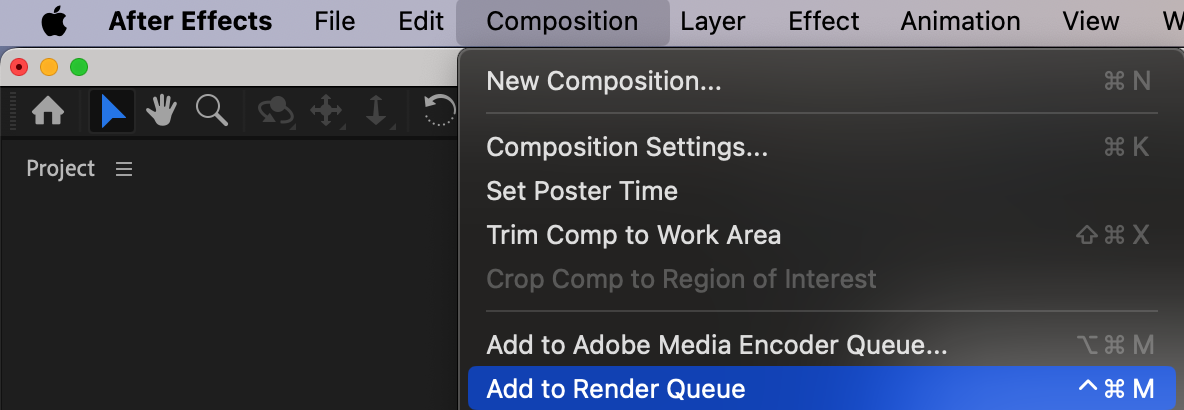Select Set Poster Time
Screen dimensions: 1184x410
[581, 191]
